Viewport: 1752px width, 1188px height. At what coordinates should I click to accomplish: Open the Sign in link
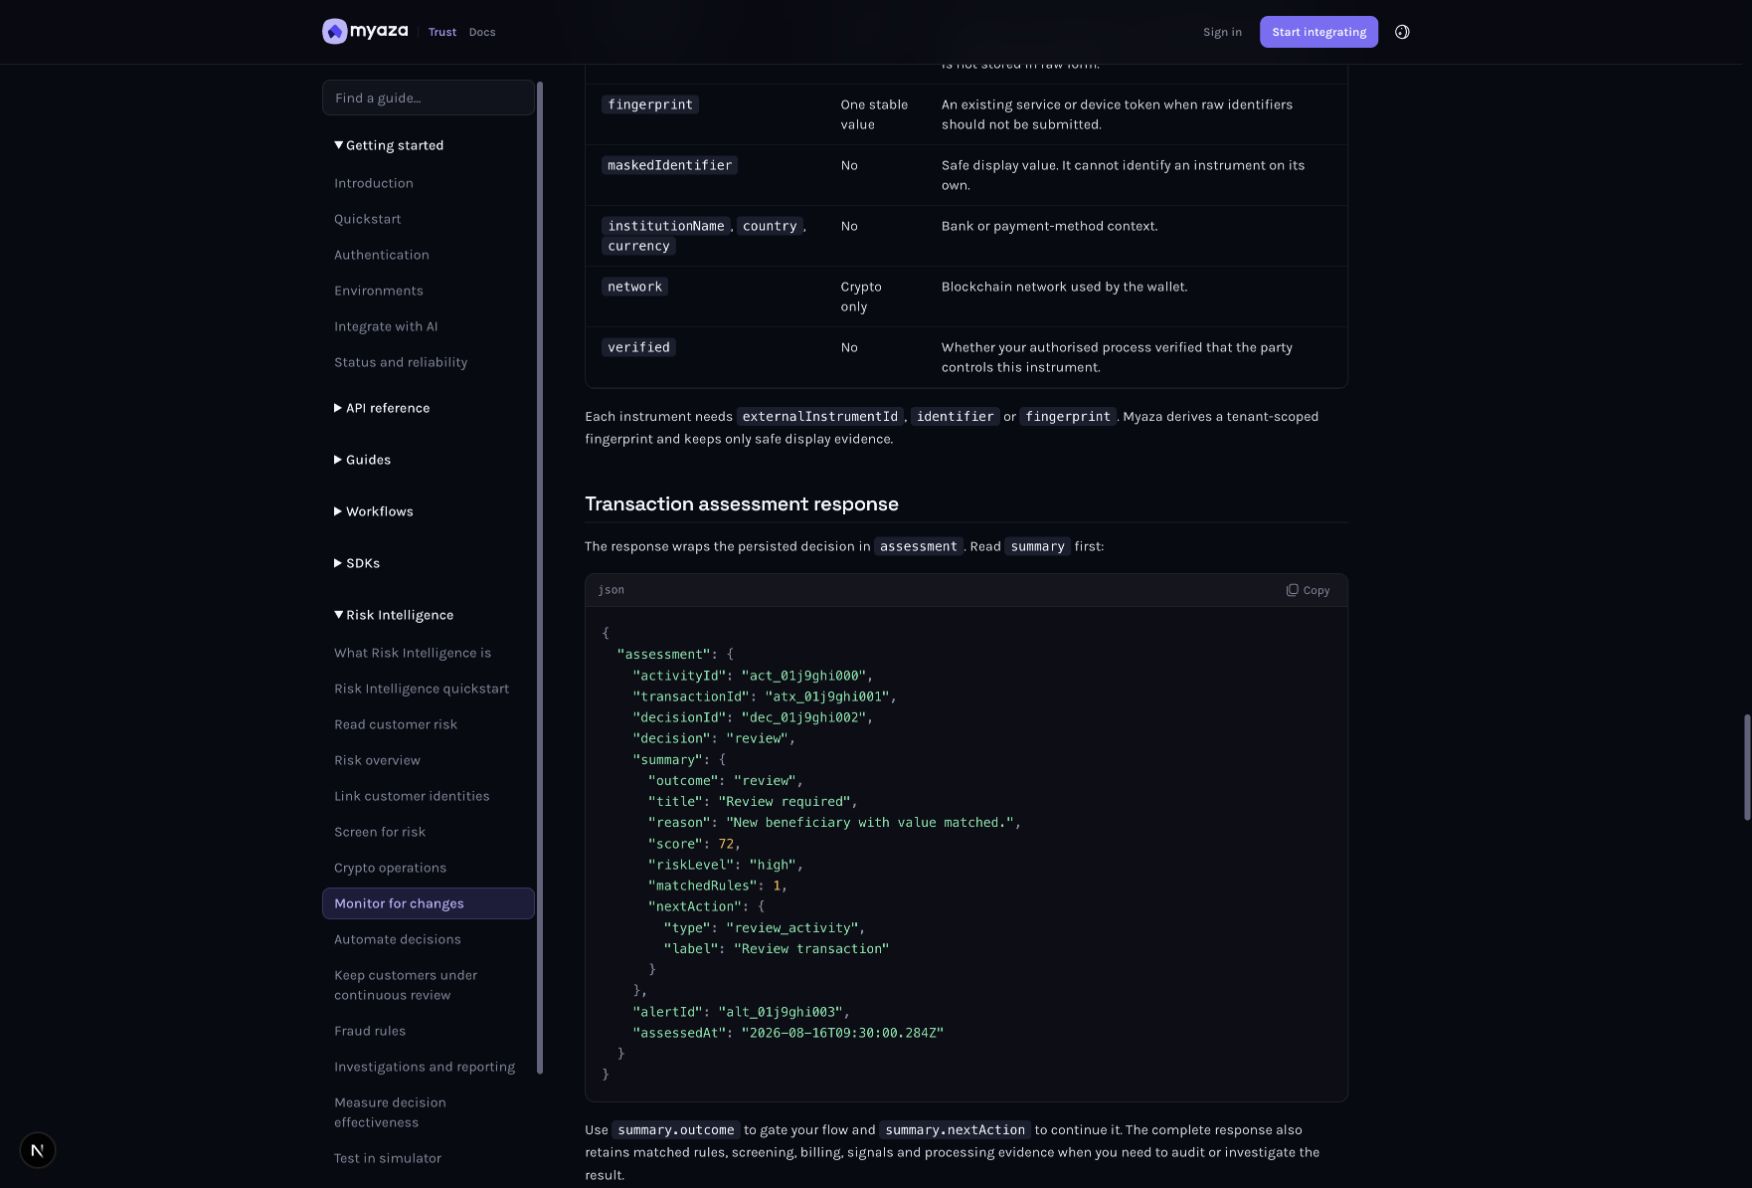click(1222, 32)
